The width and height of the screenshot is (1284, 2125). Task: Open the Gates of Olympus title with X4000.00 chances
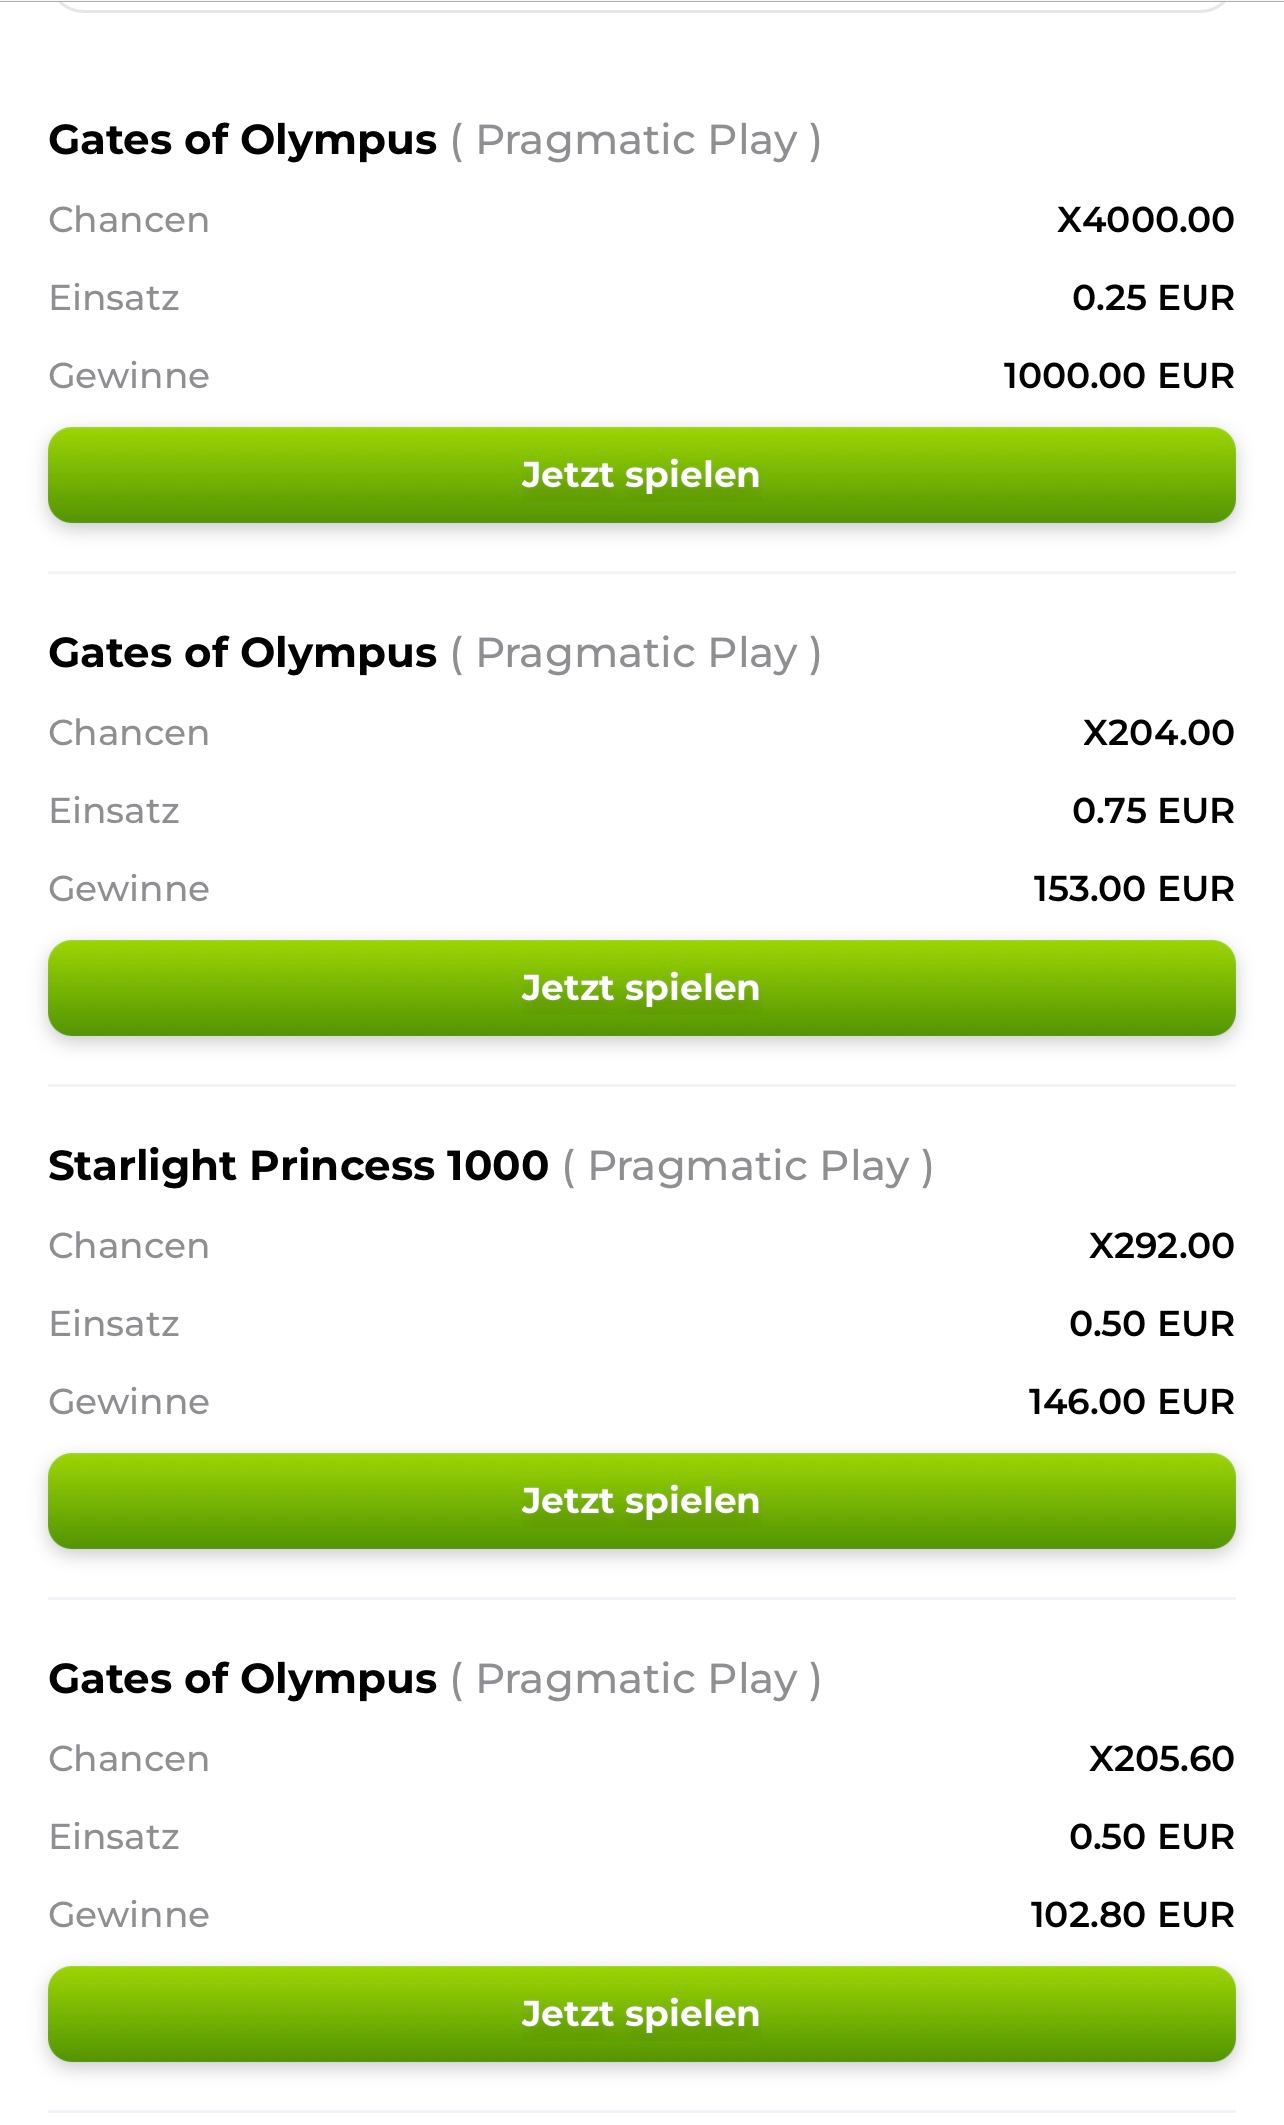(242, 140)
